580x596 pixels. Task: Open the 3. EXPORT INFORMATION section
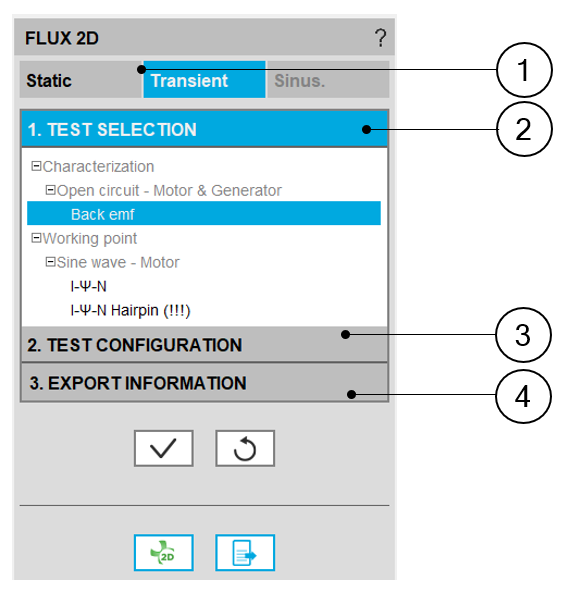pyautogui.click(x=204, y=383)
